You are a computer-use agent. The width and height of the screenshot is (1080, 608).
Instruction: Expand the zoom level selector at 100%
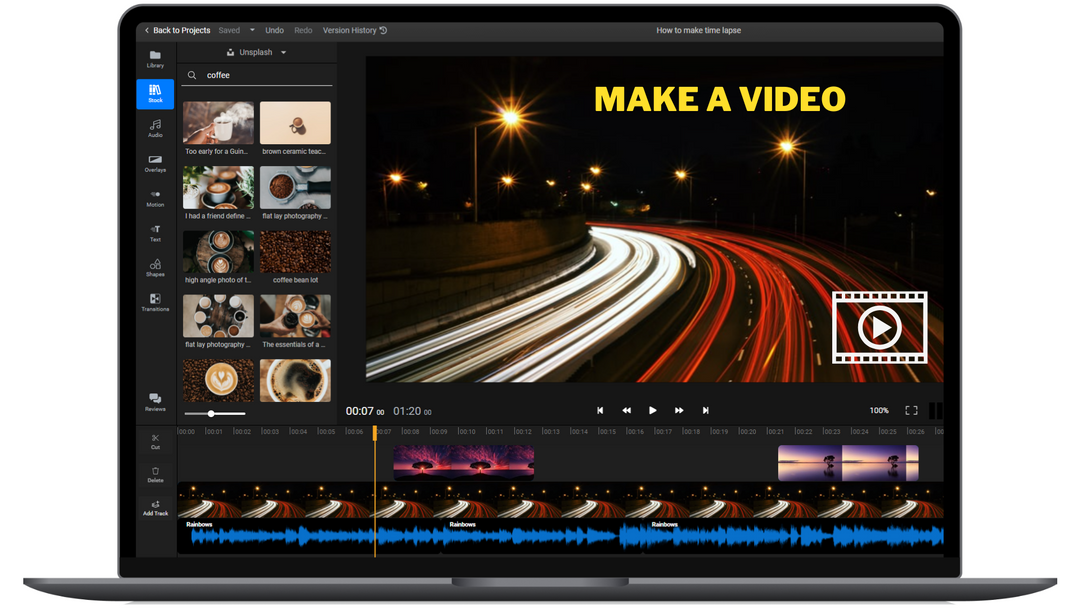click(878, 410)
